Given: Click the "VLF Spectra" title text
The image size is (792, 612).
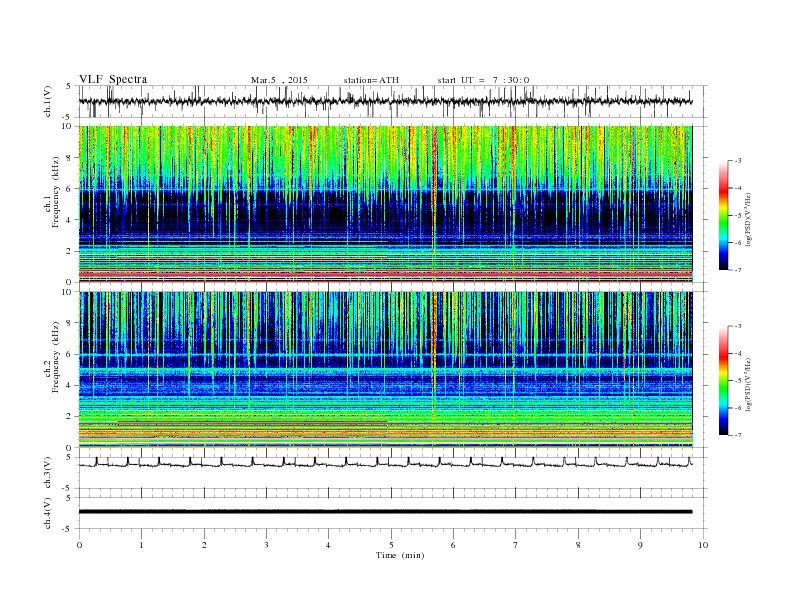Looking at the screenshot, I should point(113,79).
